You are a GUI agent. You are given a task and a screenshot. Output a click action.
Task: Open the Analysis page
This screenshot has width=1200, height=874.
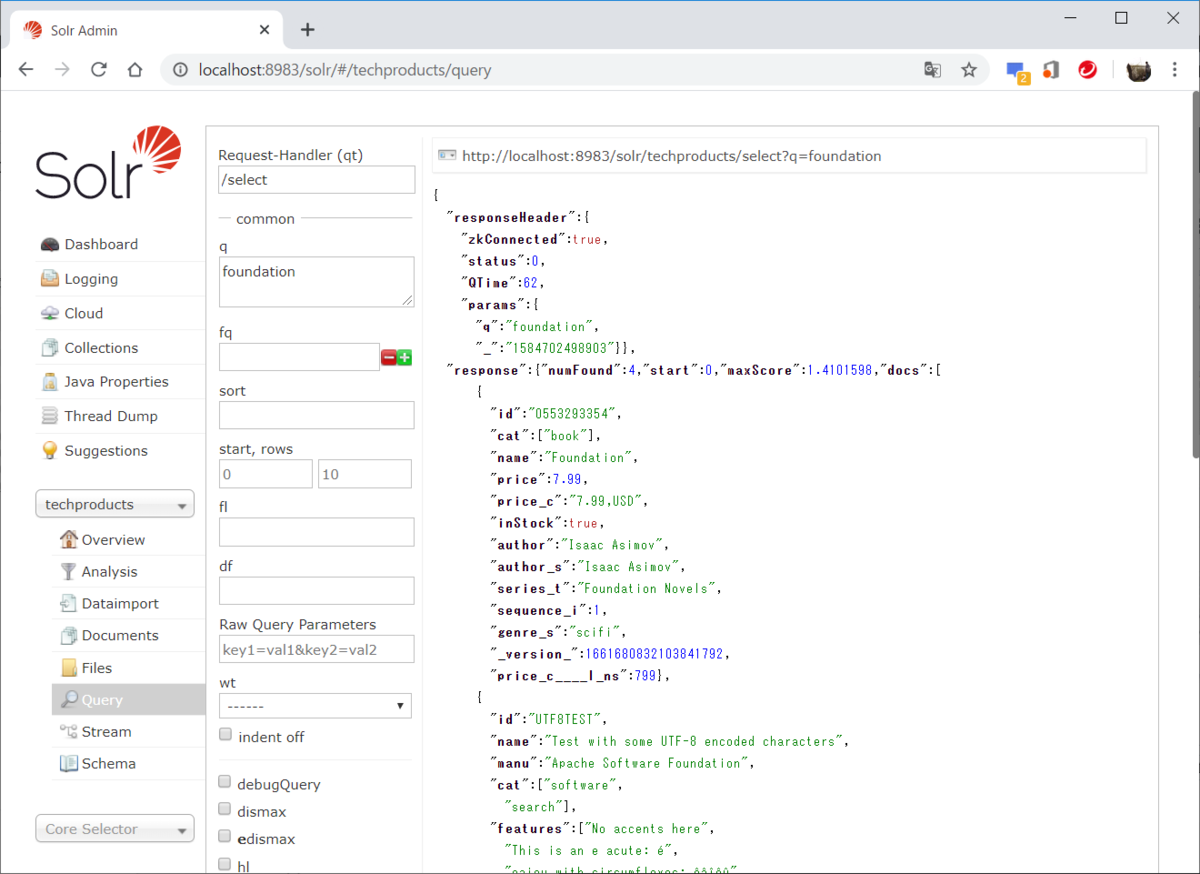tap(109, 571)
